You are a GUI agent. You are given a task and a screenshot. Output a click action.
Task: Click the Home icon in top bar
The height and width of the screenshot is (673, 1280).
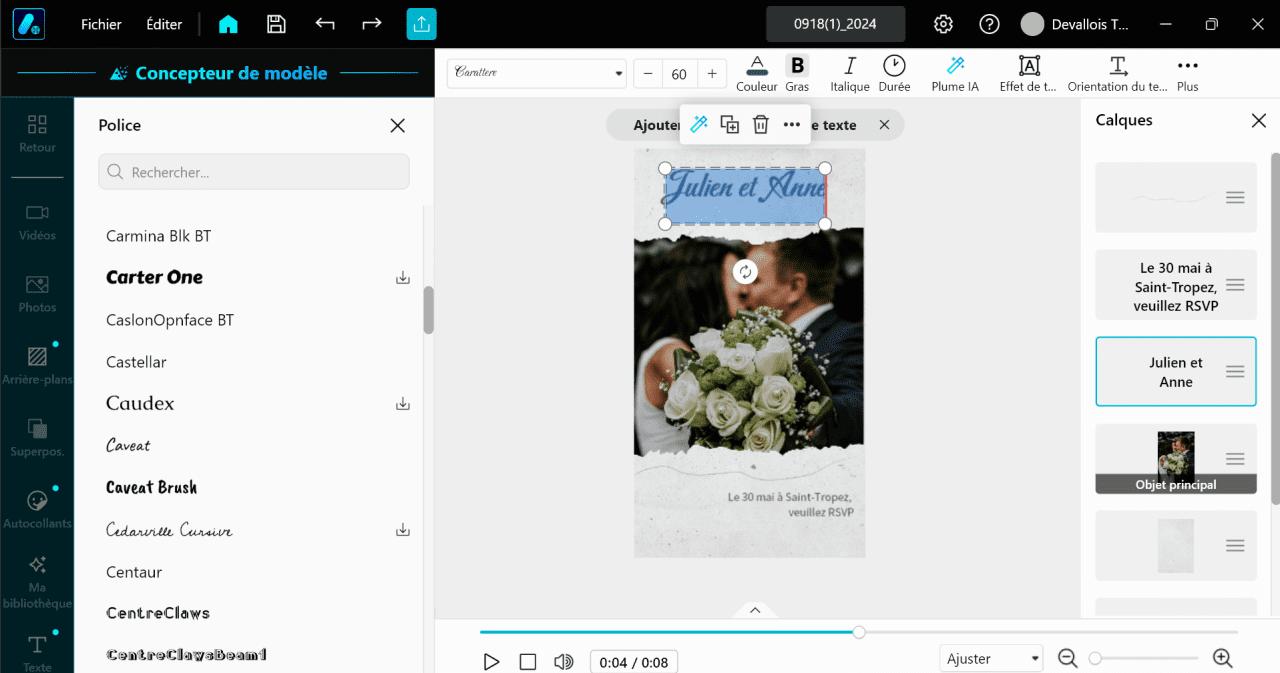228,24
